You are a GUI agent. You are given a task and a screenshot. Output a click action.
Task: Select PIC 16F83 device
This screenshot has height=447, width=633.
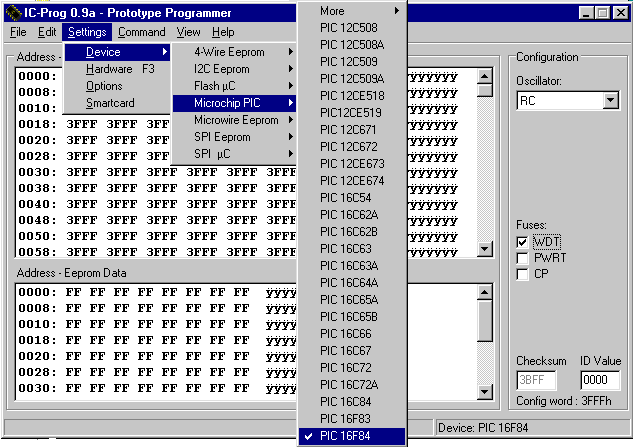click(x=352, y=419)
